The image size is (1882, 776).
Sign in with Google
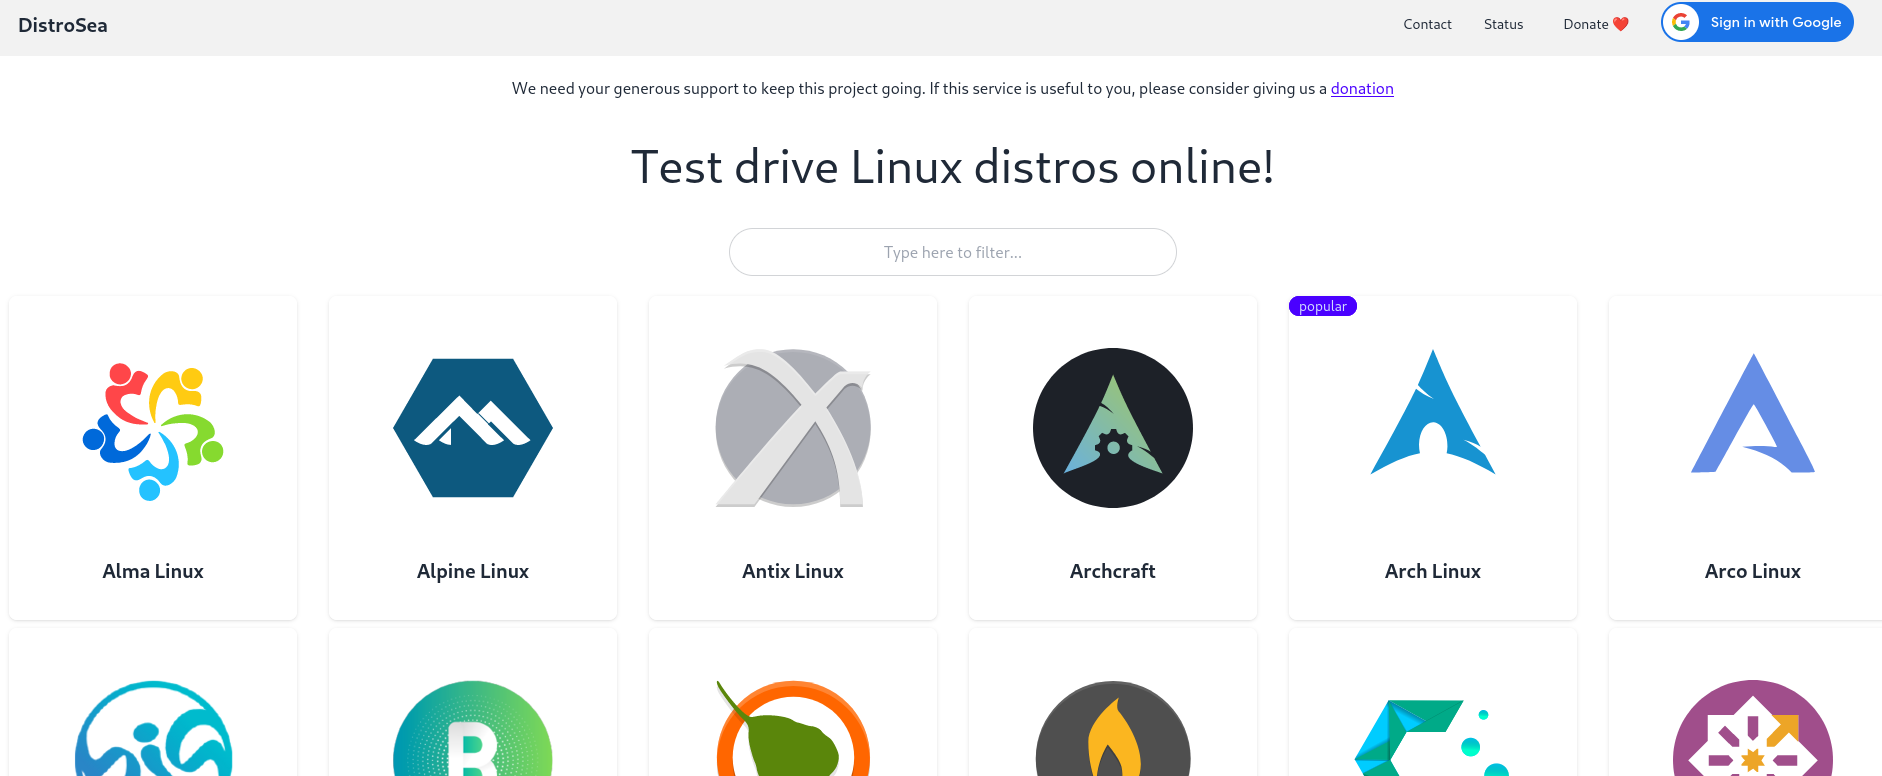(1757, 22)
